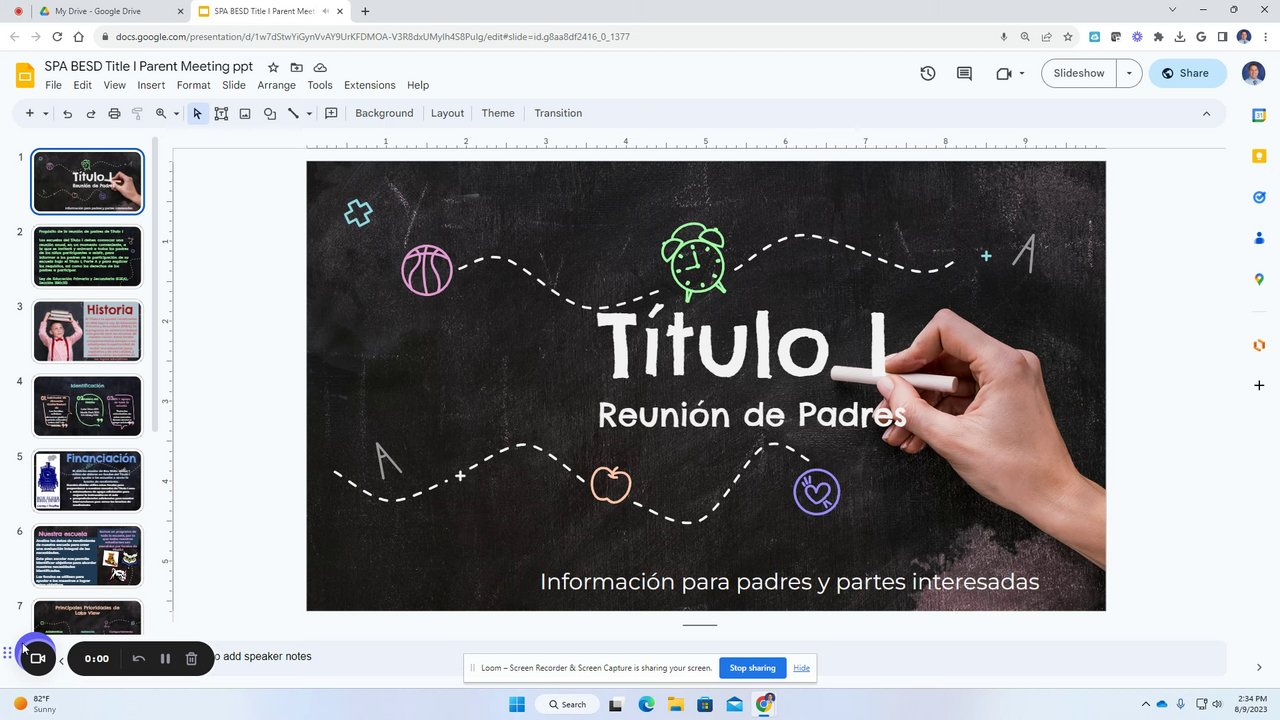
Task: Bookmark this page in address bar
Action: tap(1068, 37)
